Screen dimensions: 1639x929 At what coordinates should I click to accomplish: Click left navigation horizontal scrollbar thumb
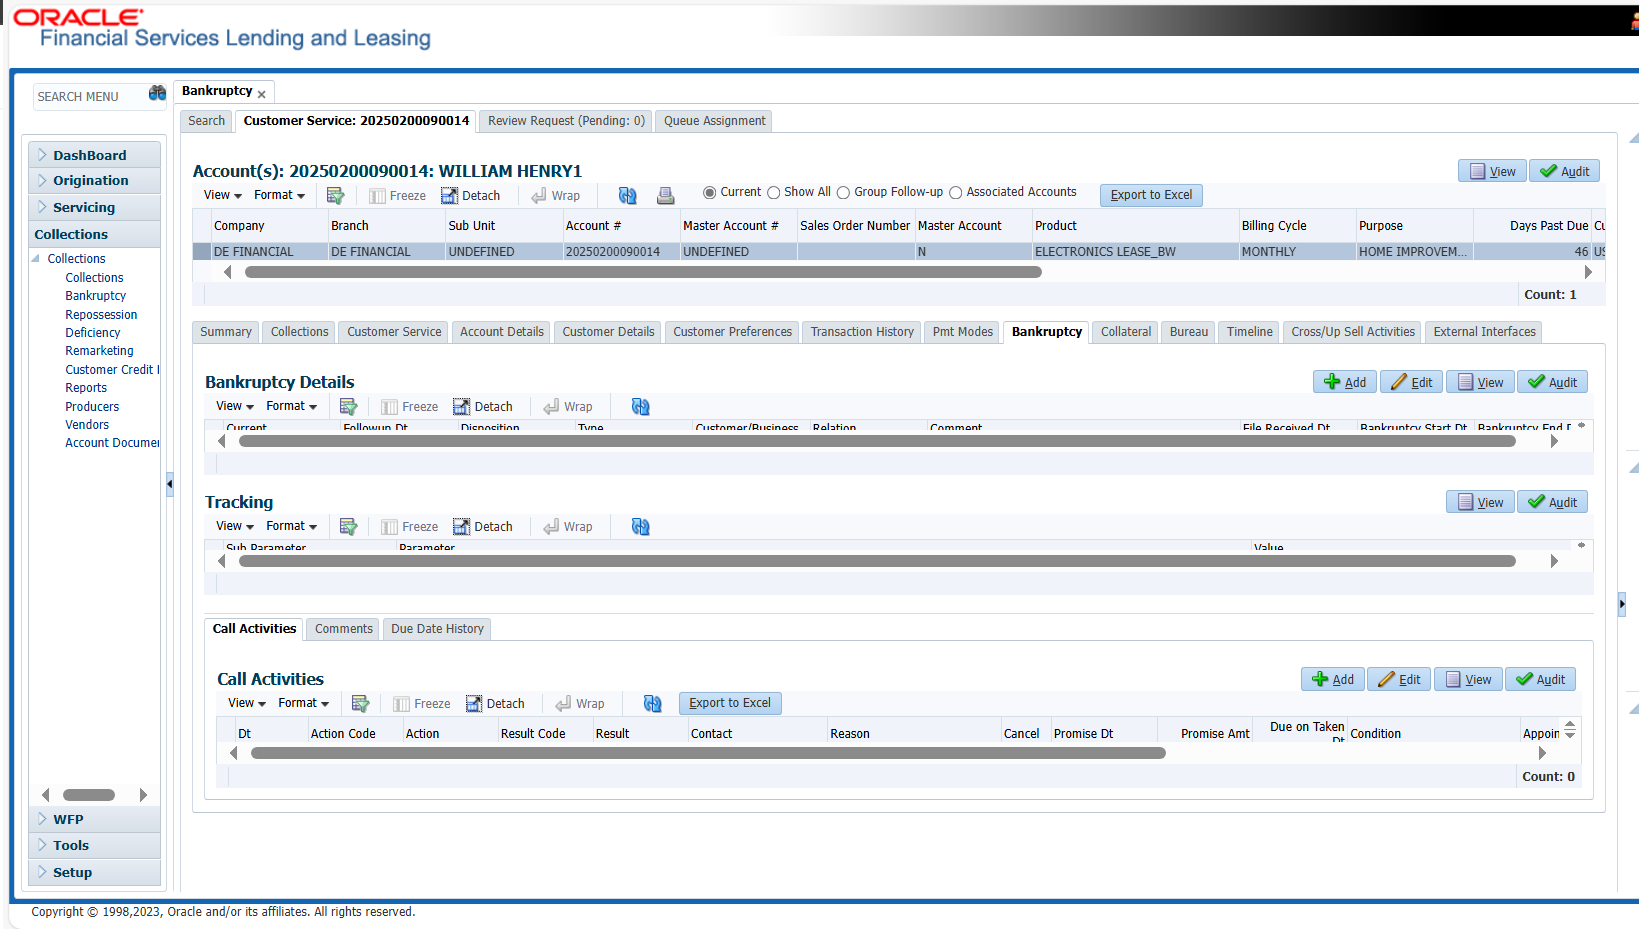89,795
